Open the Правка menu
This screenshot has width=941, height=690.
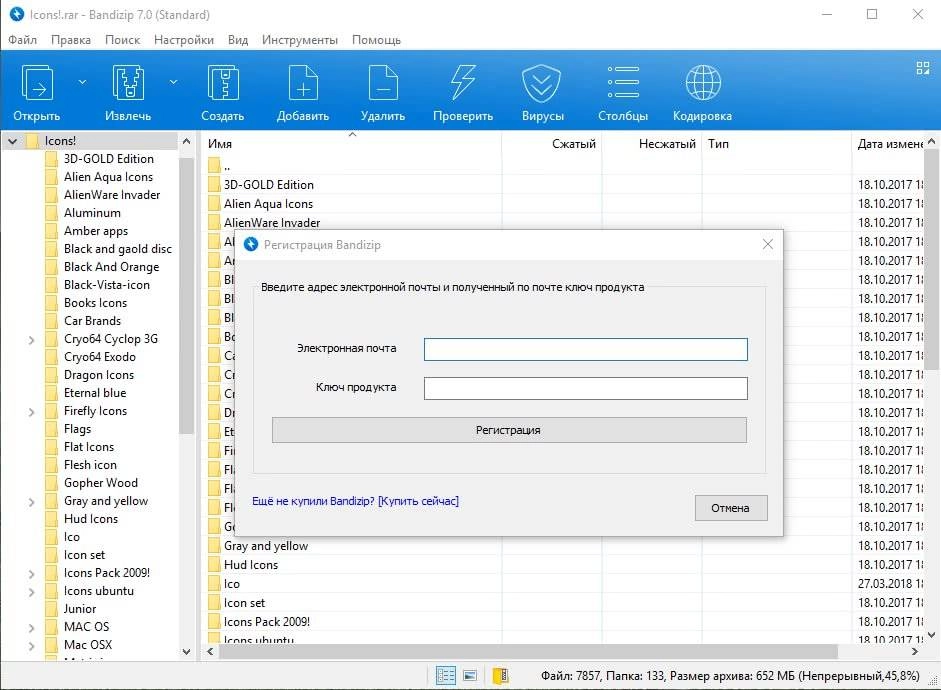[71, 40]
